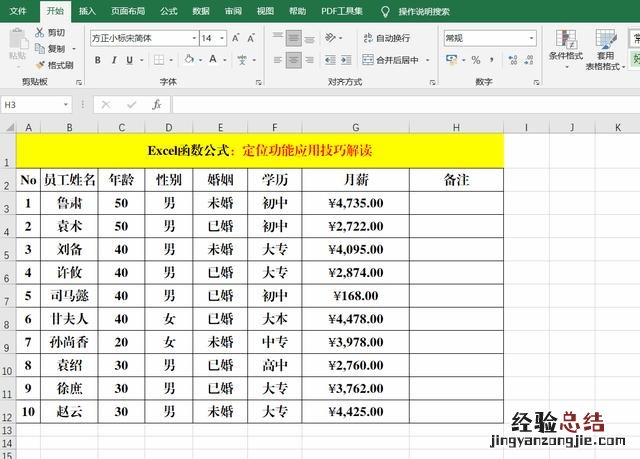The height and width of the screenshot is (459, 640).
Task: Align text right horizontally
Action: tap(310, 60)
